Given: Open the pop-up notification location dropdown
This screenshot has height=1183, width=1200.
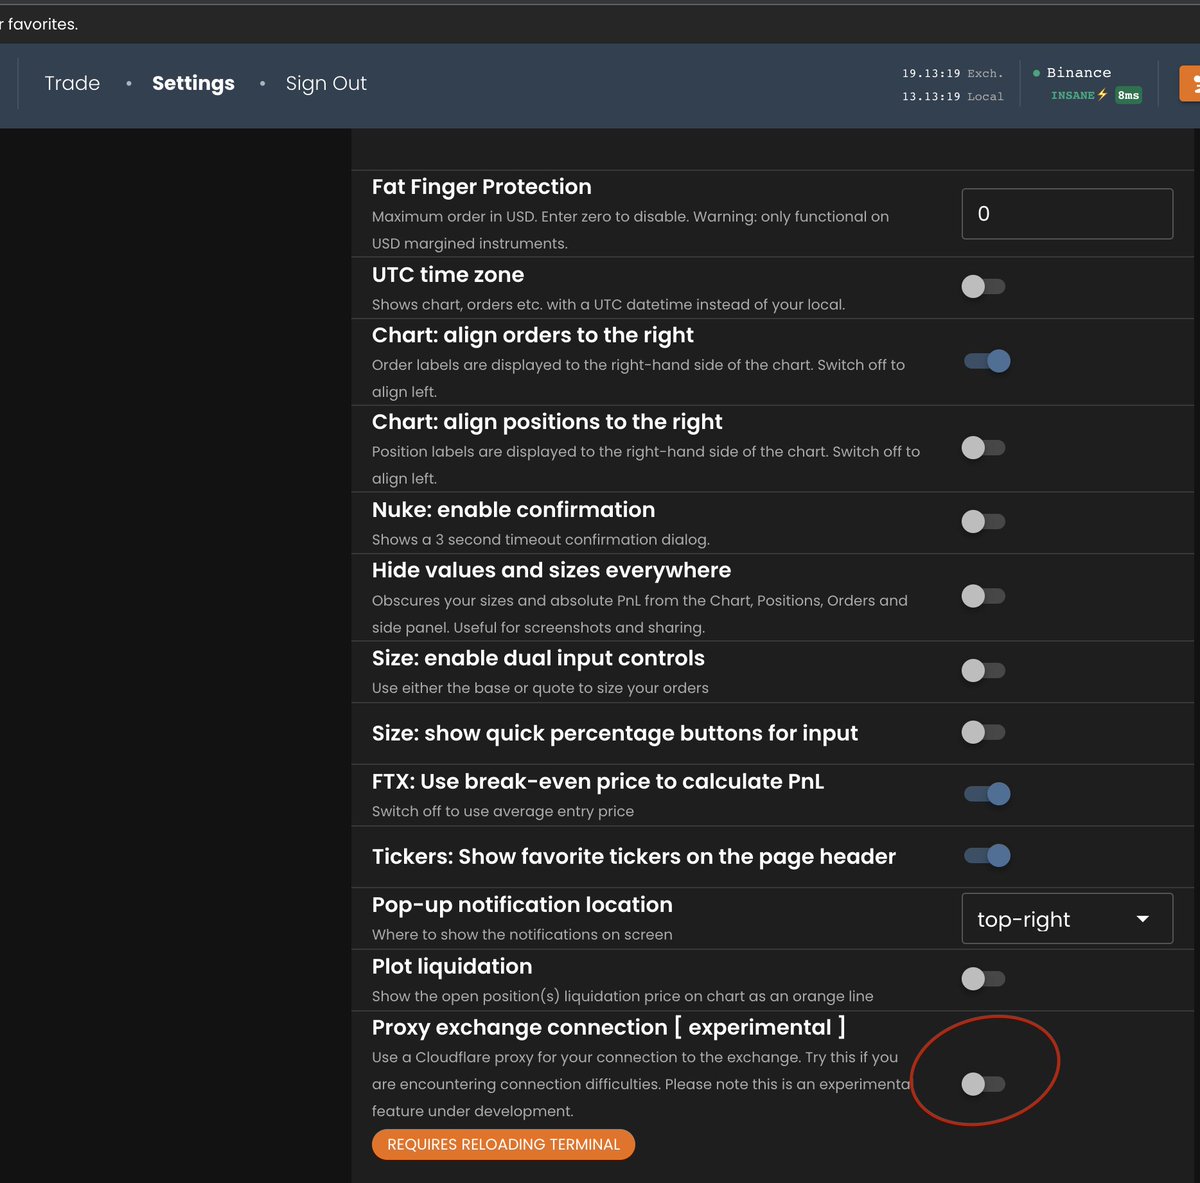Looking at the screenshot, I should point(1066,918).
